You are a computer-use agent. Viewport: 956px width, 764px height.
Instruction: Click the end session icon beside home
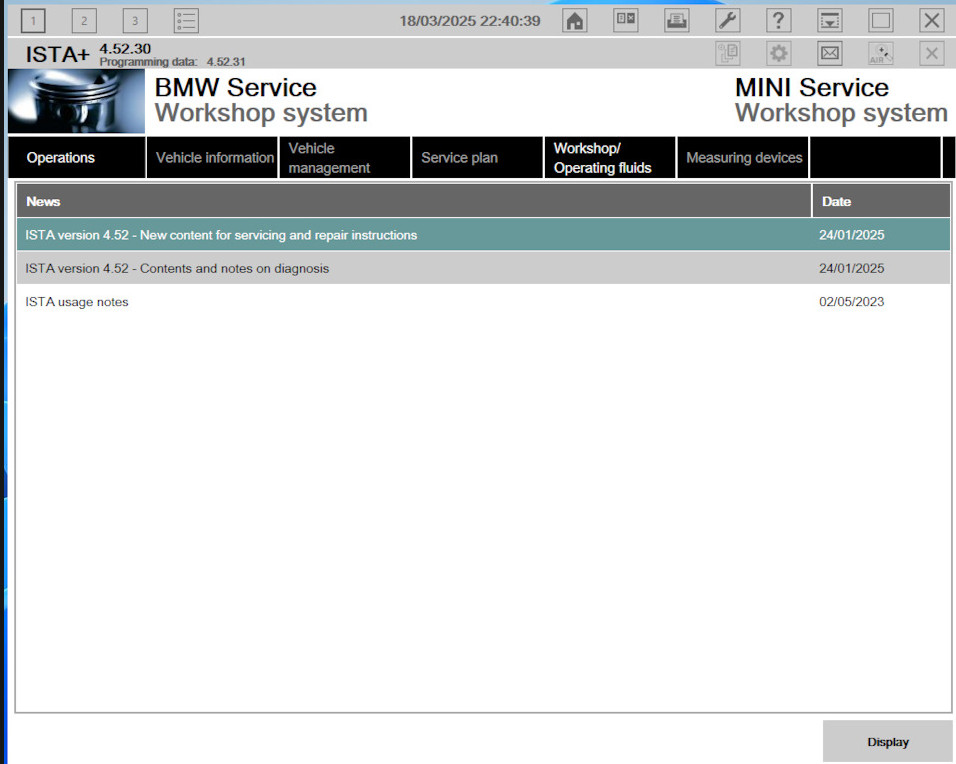(626, 21)
